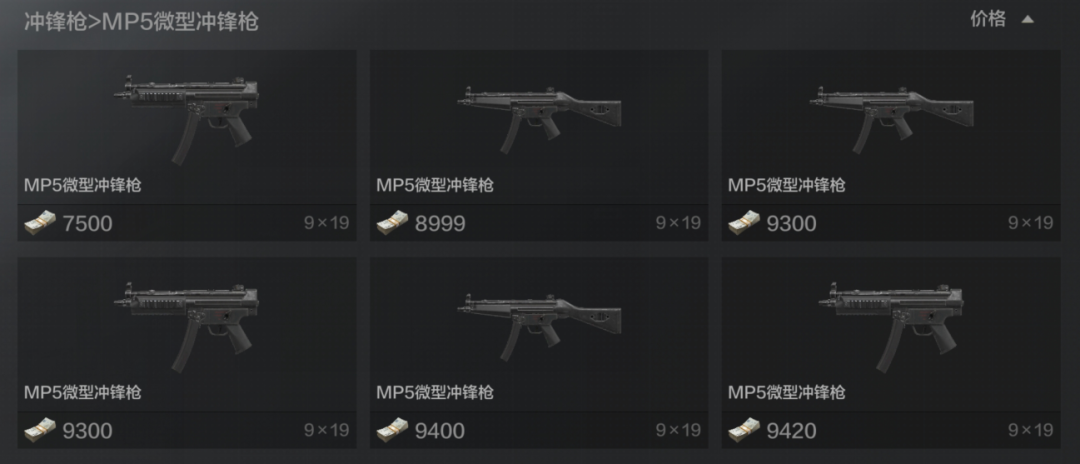This screenshot has height=464, width=1080.
Task: Click the 8999 price text
Action: 439,224
